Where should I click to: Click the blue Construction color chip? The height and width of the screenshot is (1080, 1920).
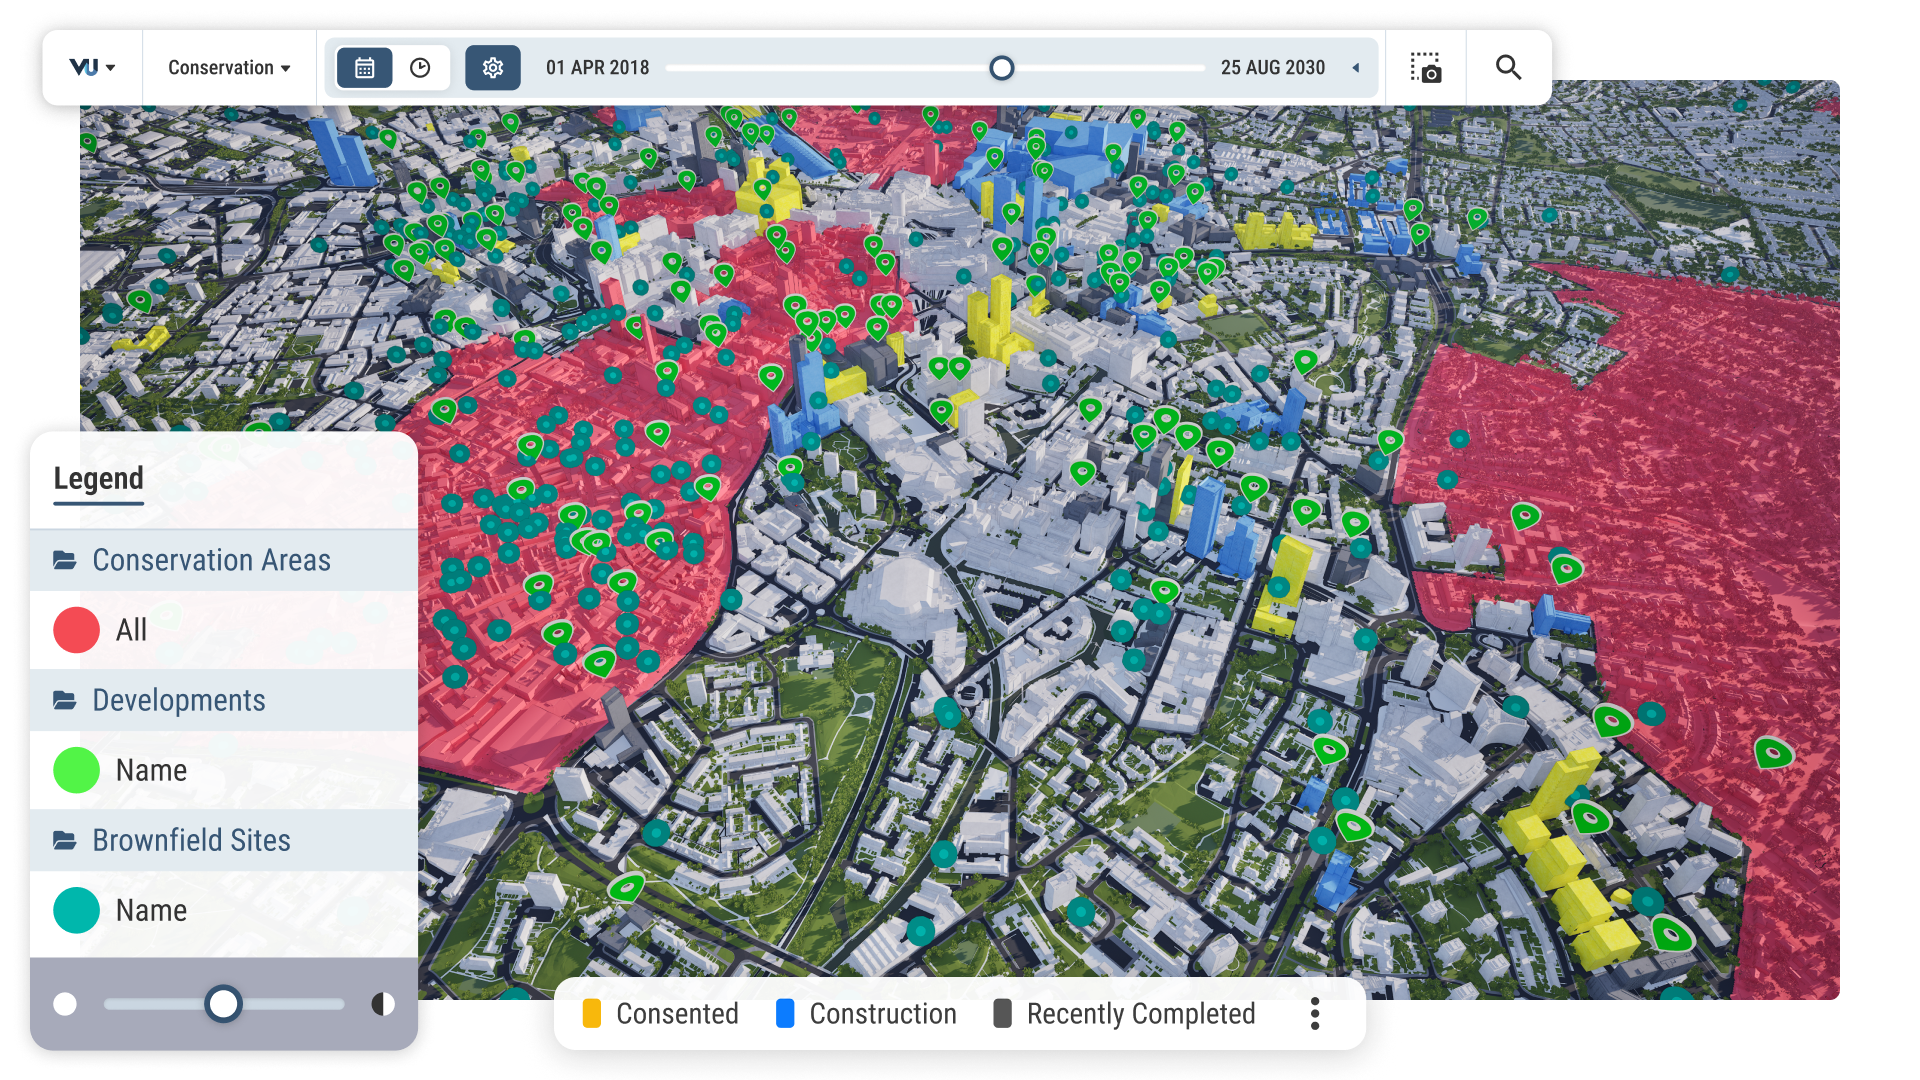(x=785, y=1014)
